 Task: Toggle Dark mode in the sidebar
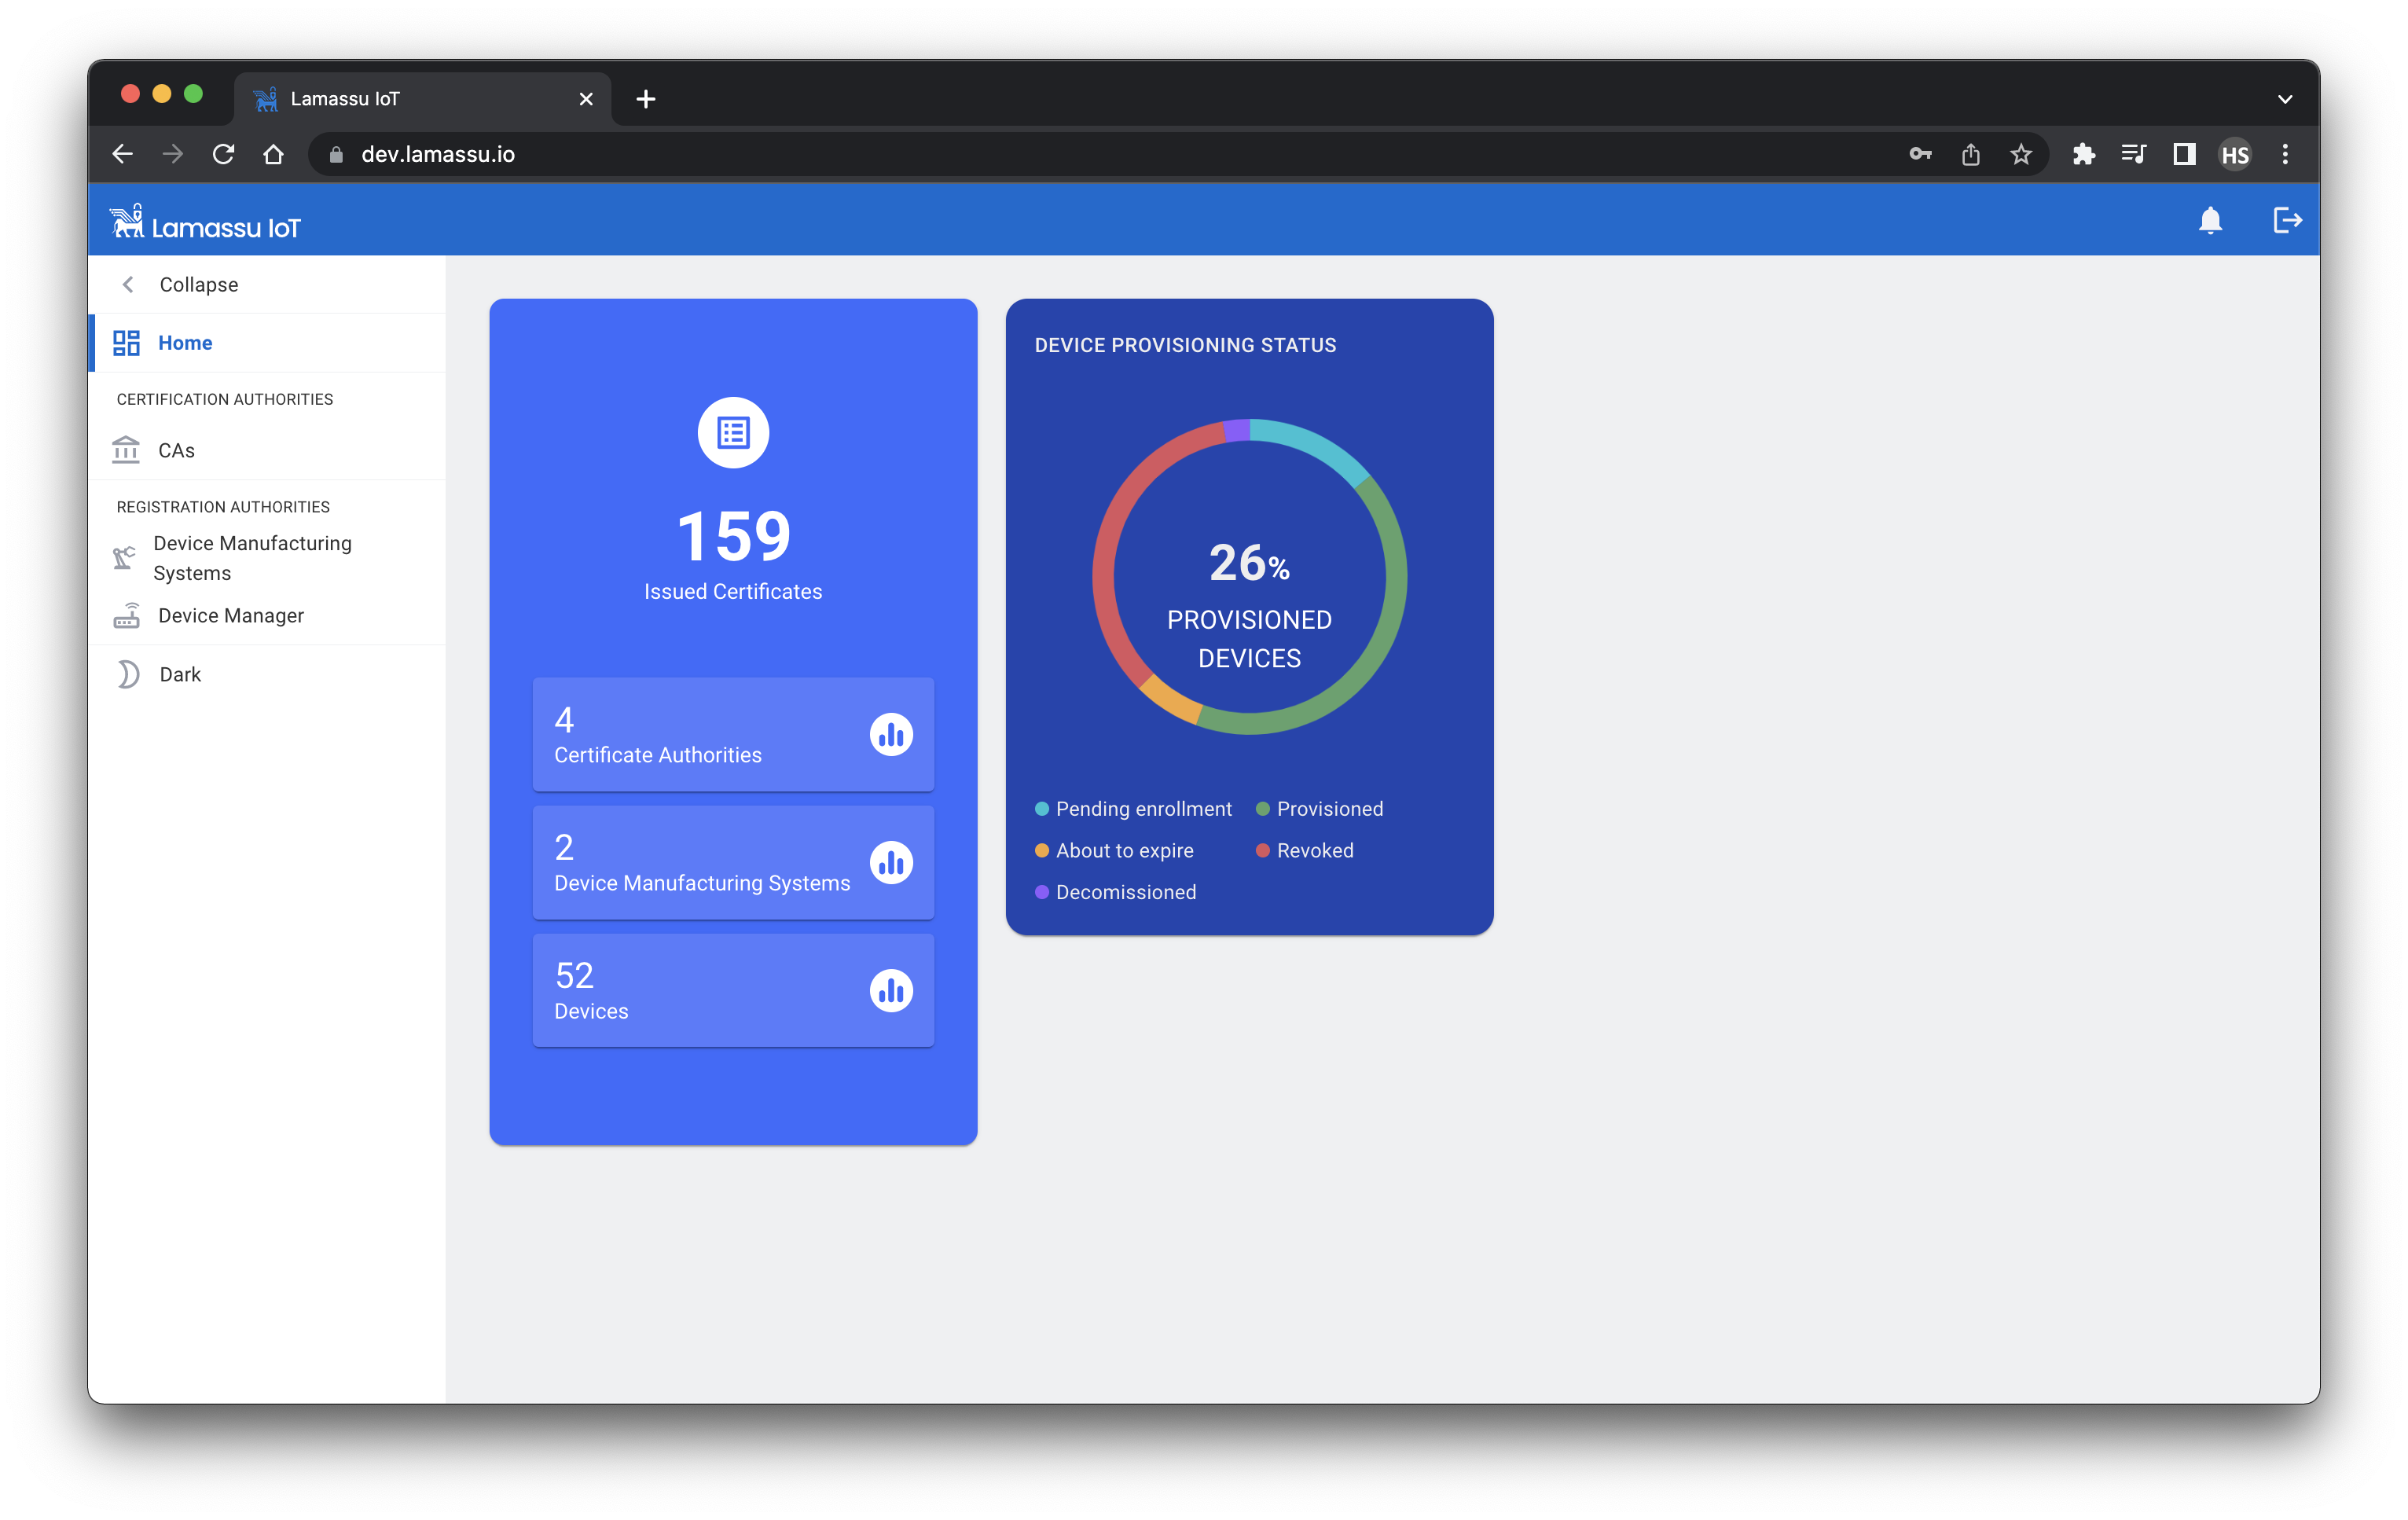(x=179, y=673)
